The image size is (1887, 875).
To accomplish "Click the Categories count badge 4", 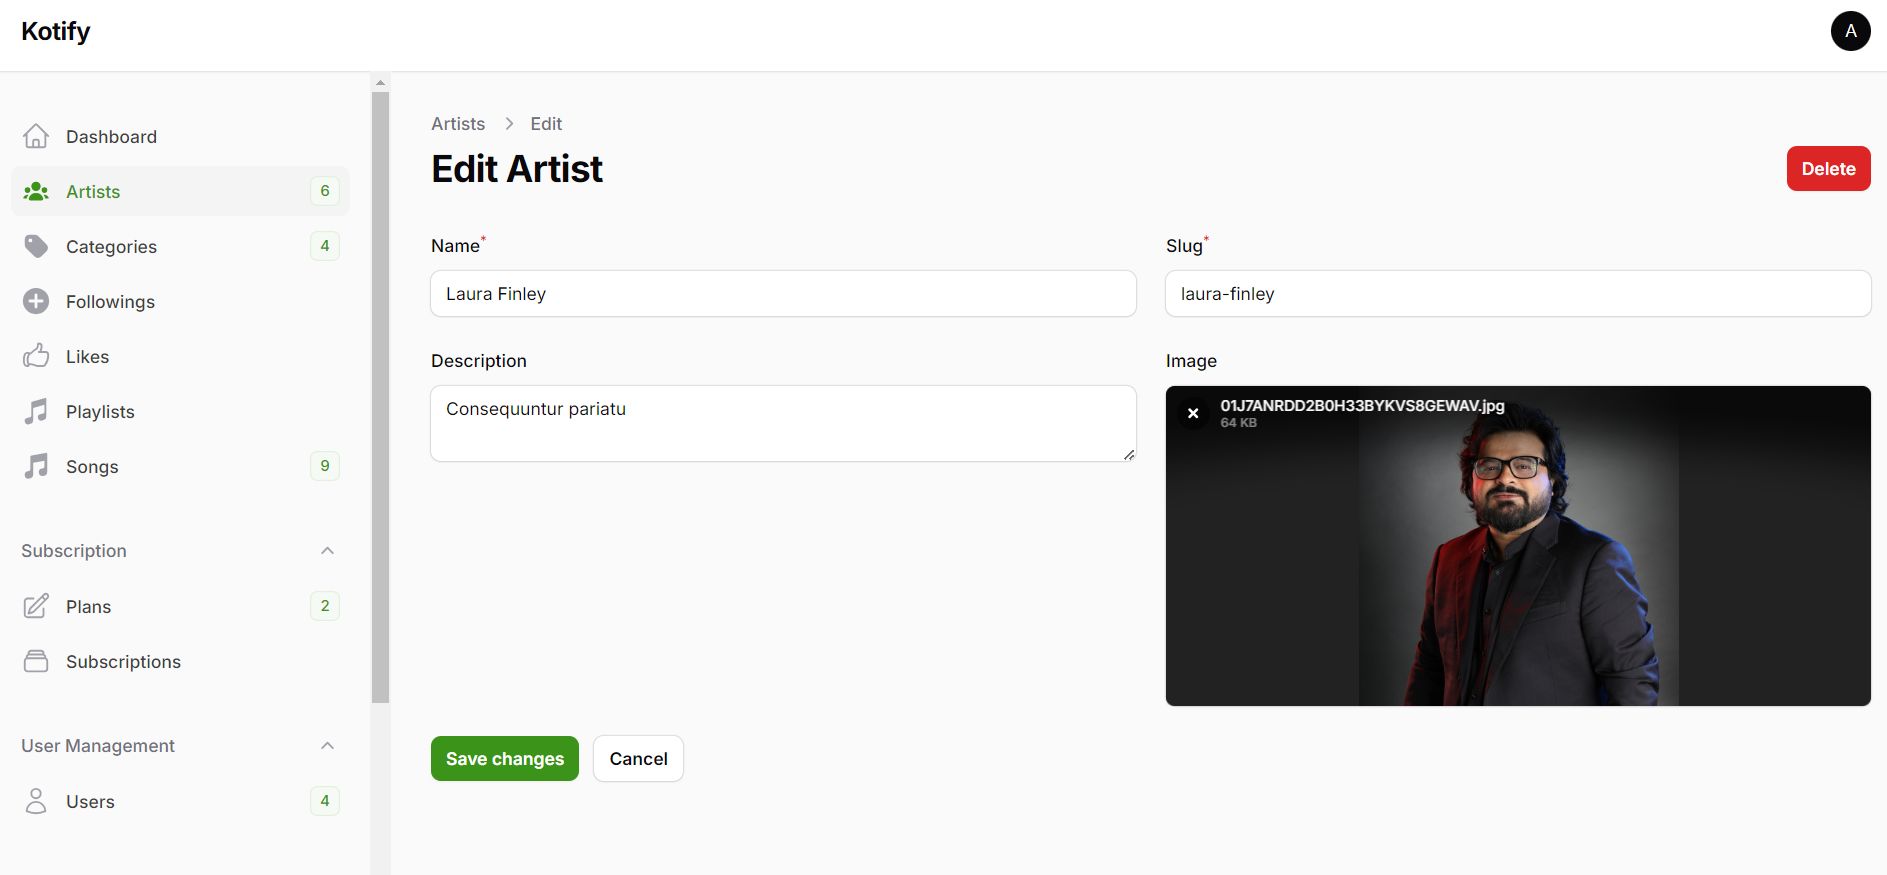I will pos(325,246).
